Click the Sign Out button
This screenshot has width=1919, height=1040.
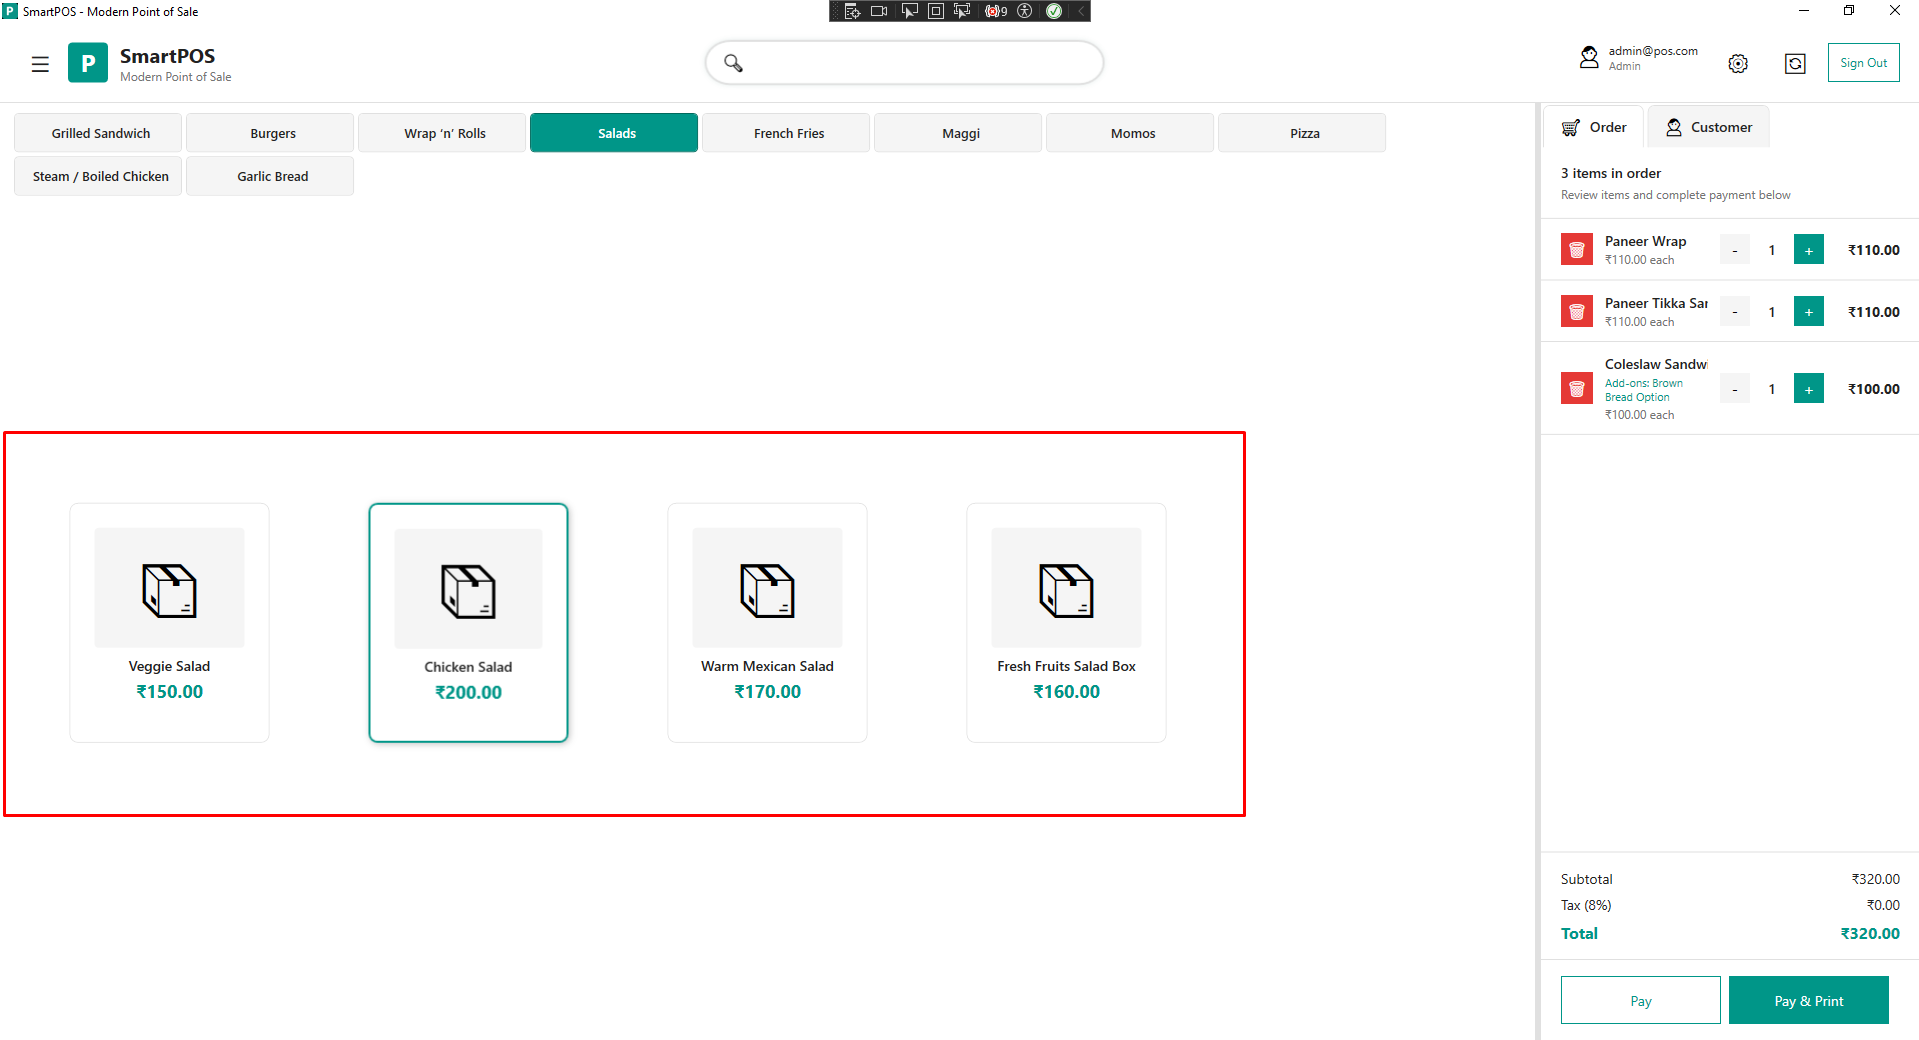1863,63
